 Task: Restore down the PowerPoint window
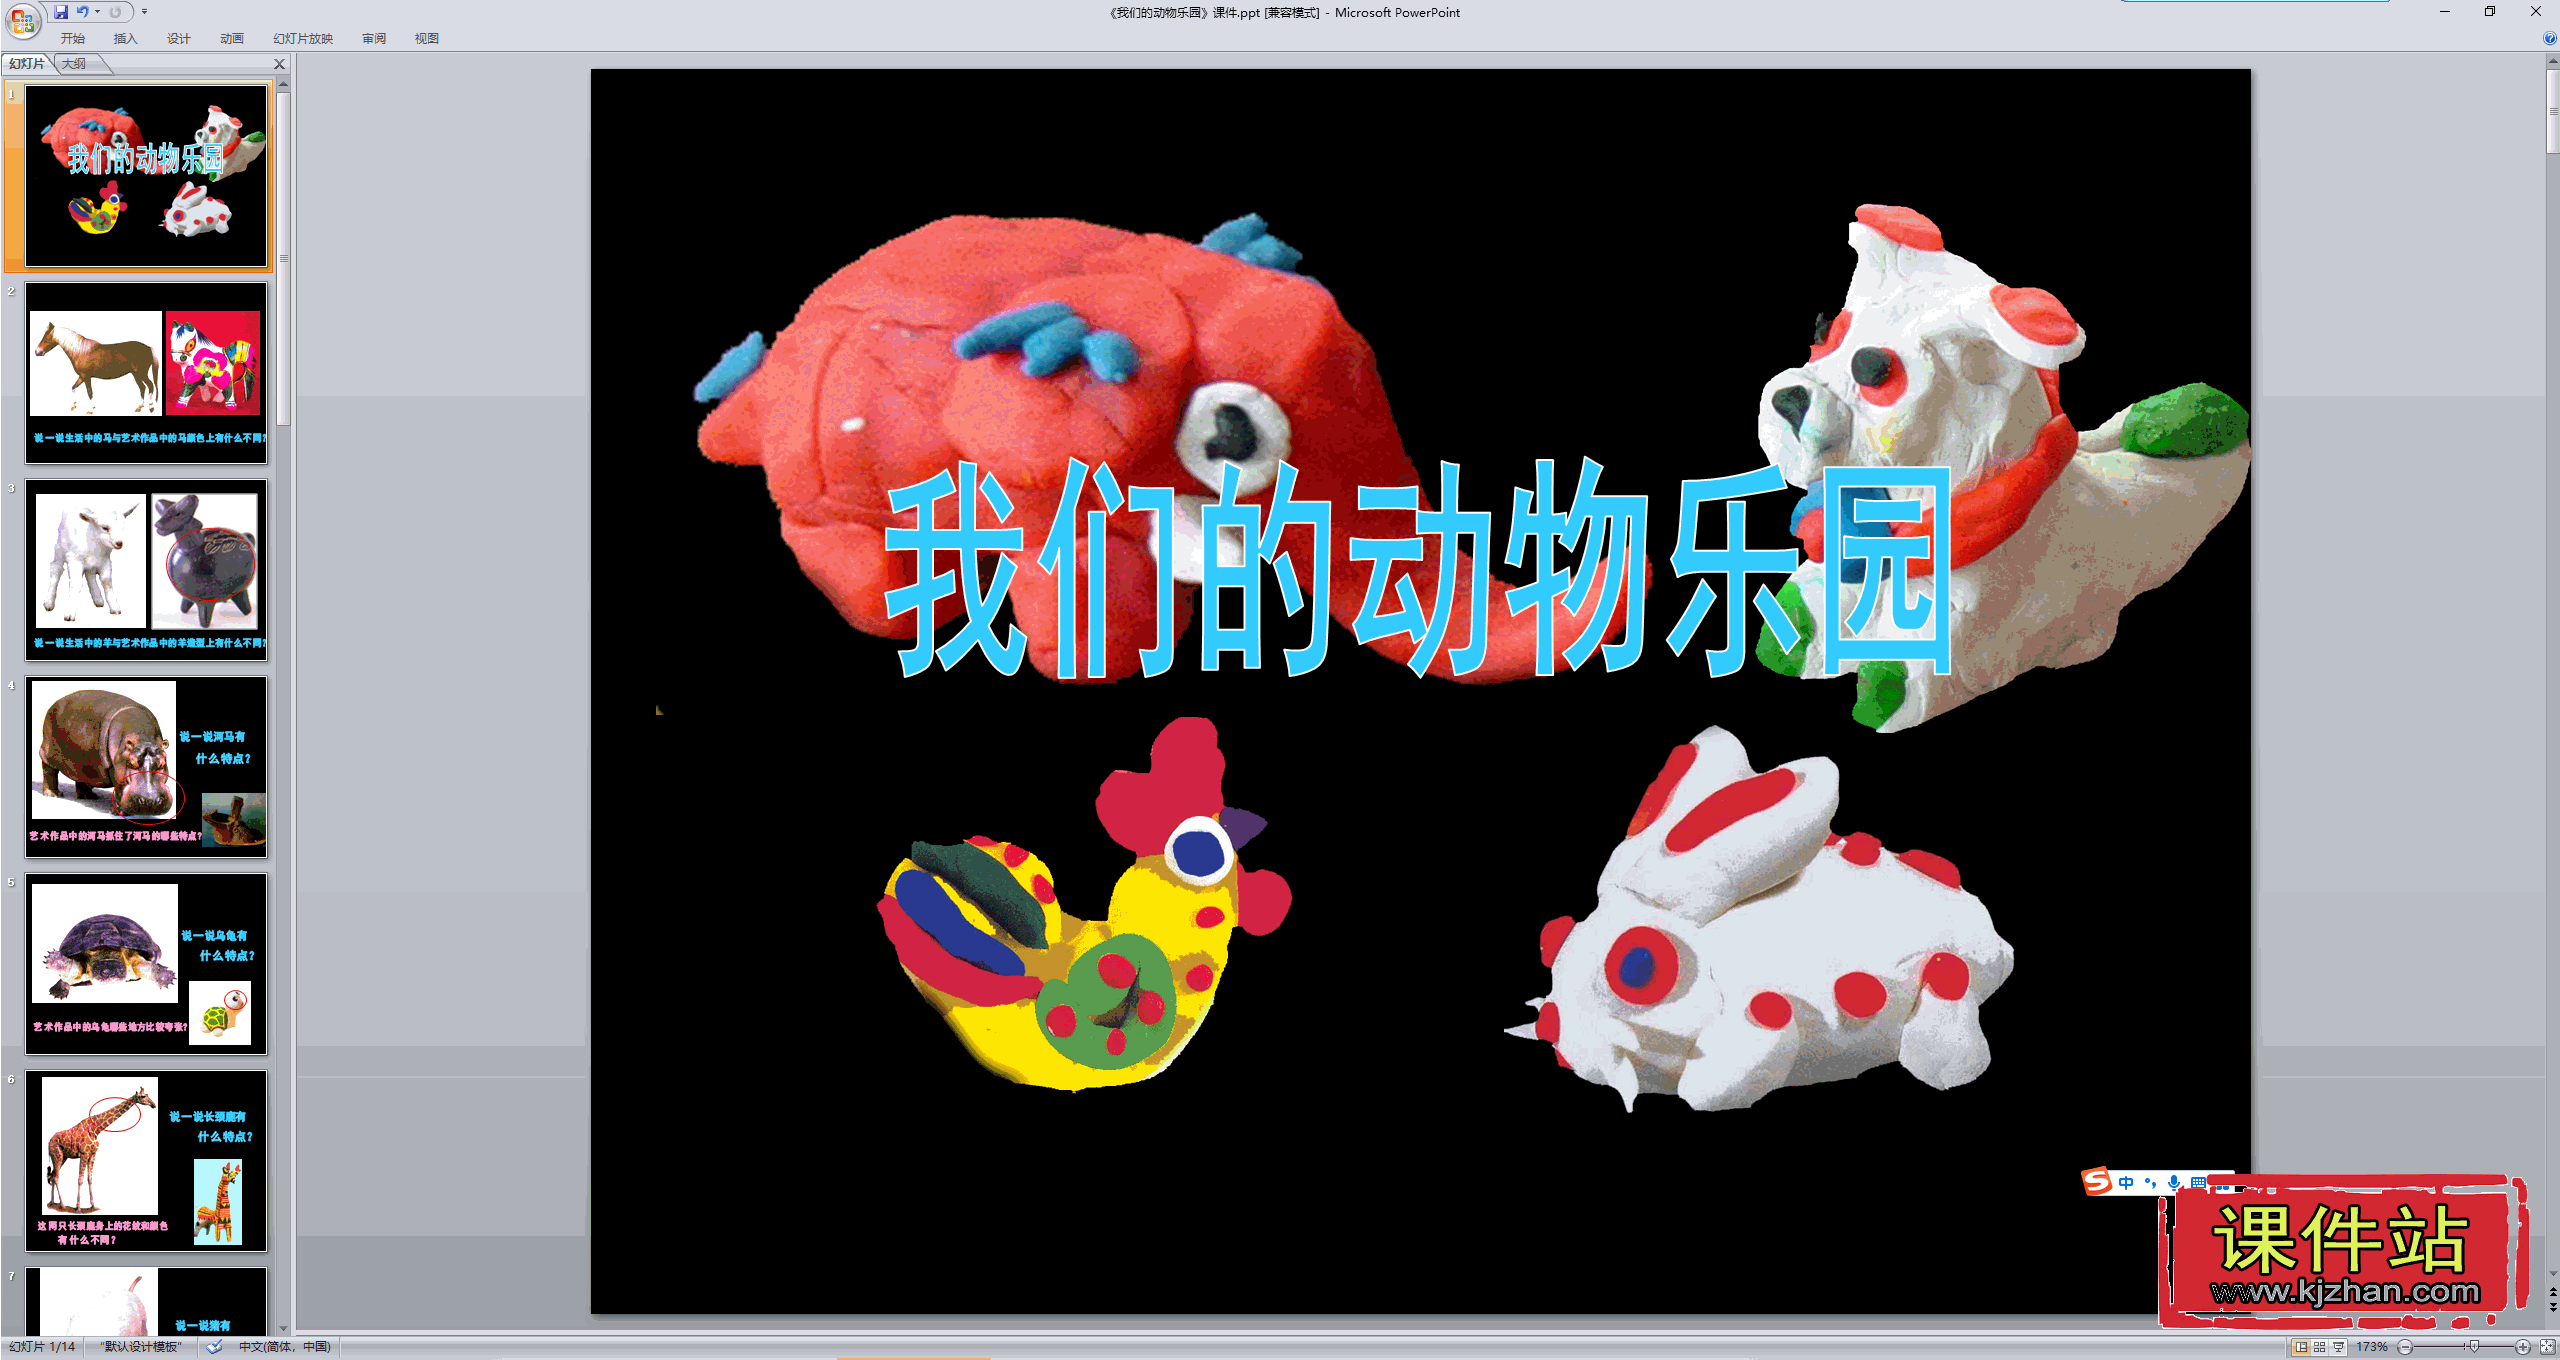click(2490, 12)
